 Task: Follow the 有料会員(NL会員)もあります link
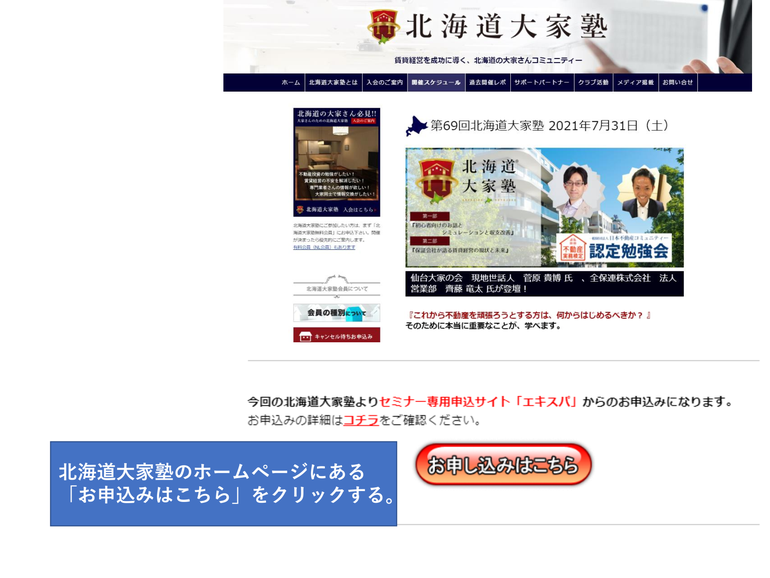coord(324,248)
